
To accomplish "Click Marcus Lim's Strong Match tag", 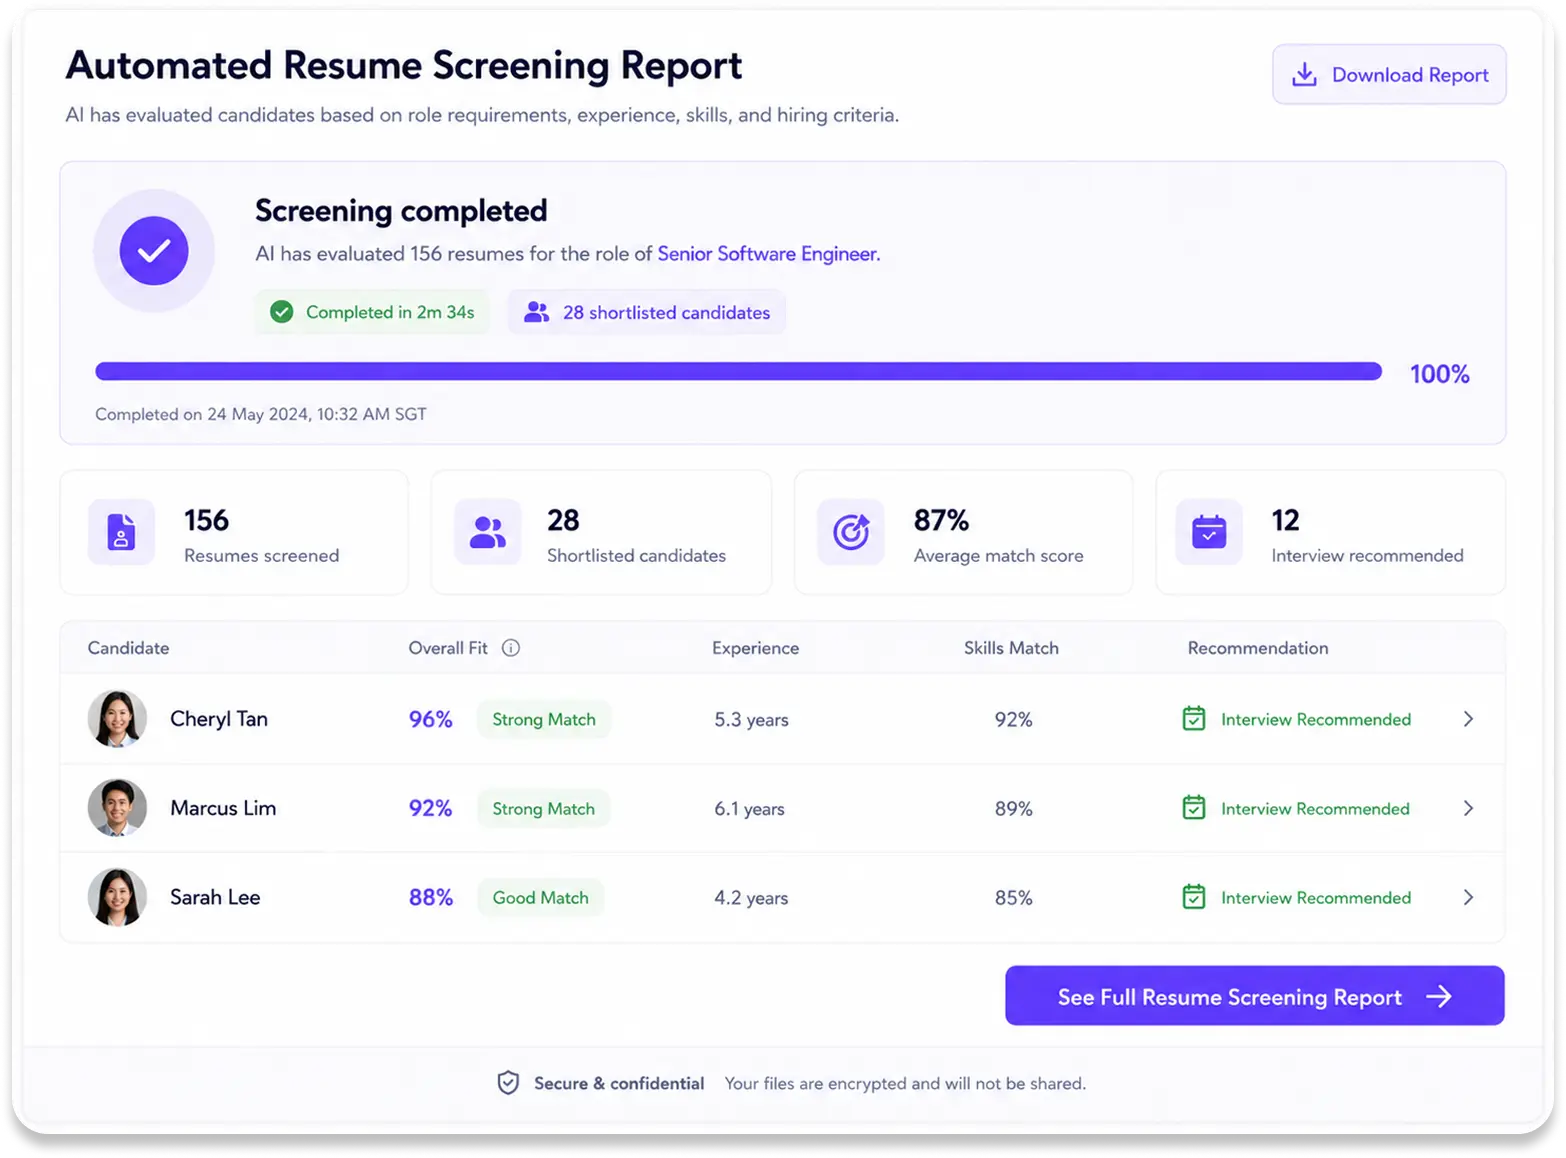I will point(544,808).
